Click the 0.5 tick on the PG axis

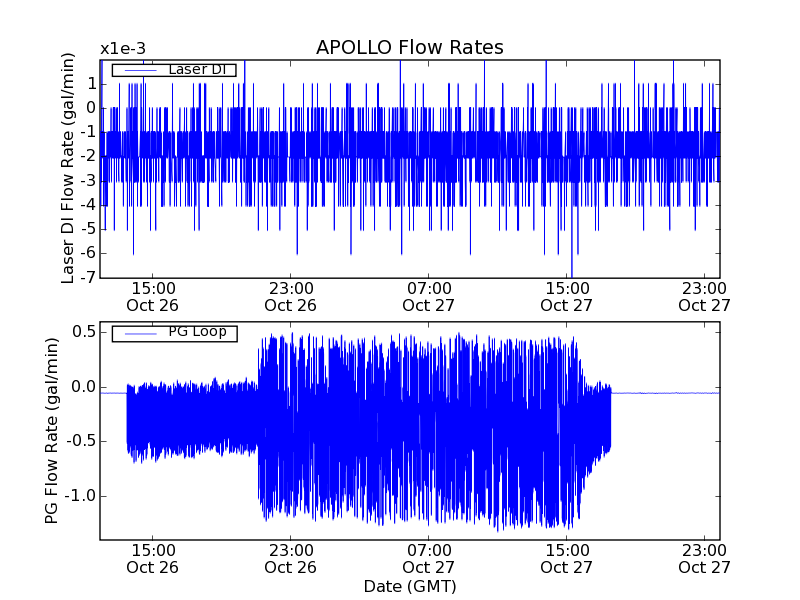point(83,332)
